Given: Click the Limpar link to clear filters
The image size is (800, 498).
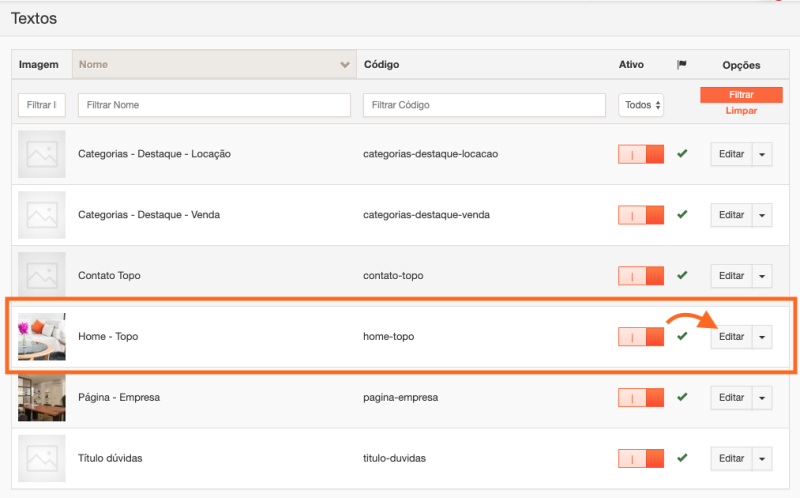Looking at the screenshot, I should click(741, 110).
